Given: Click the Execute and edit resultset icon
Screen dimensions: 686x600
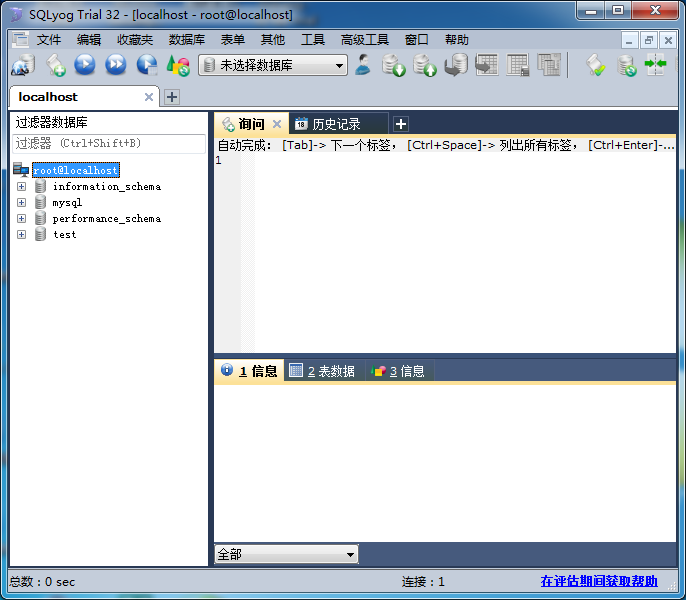Looking at the screenshot, I should pos(147,65).
